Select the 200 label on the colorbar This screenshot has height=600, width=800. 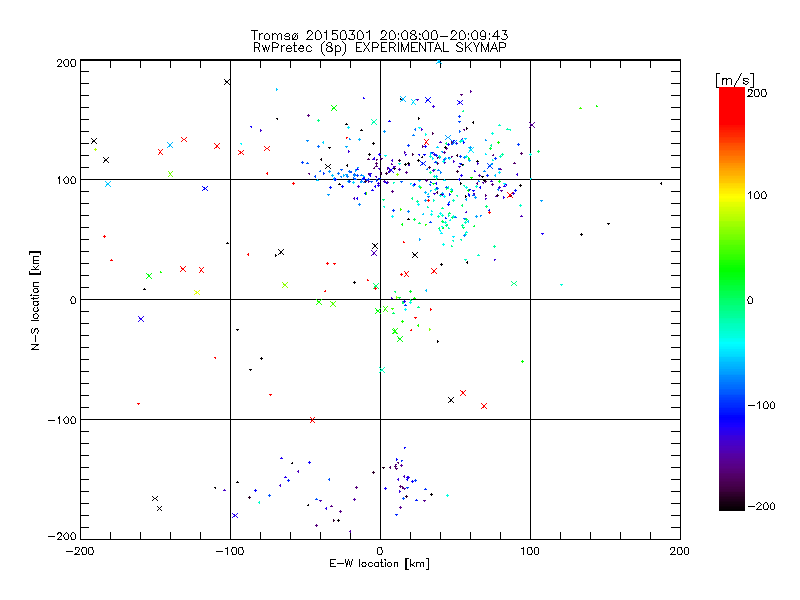(757, 93)
